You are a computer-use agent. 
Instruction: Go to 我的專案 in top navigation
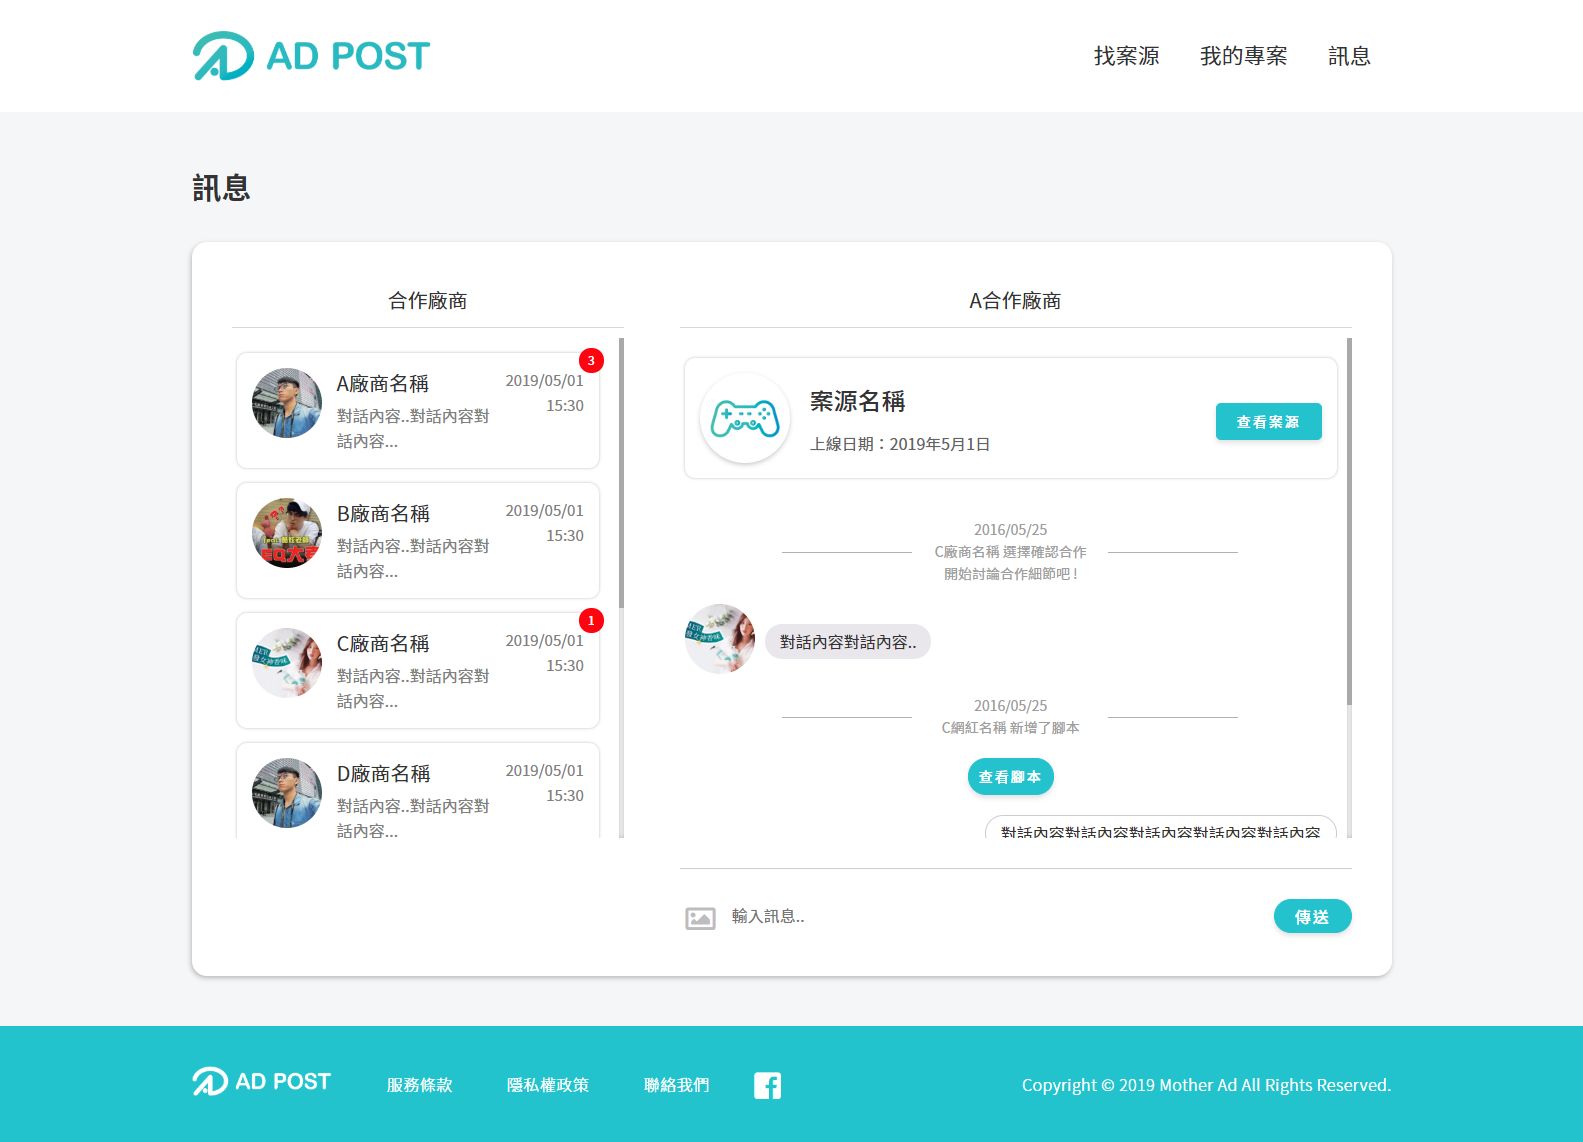coord(1243,56)
